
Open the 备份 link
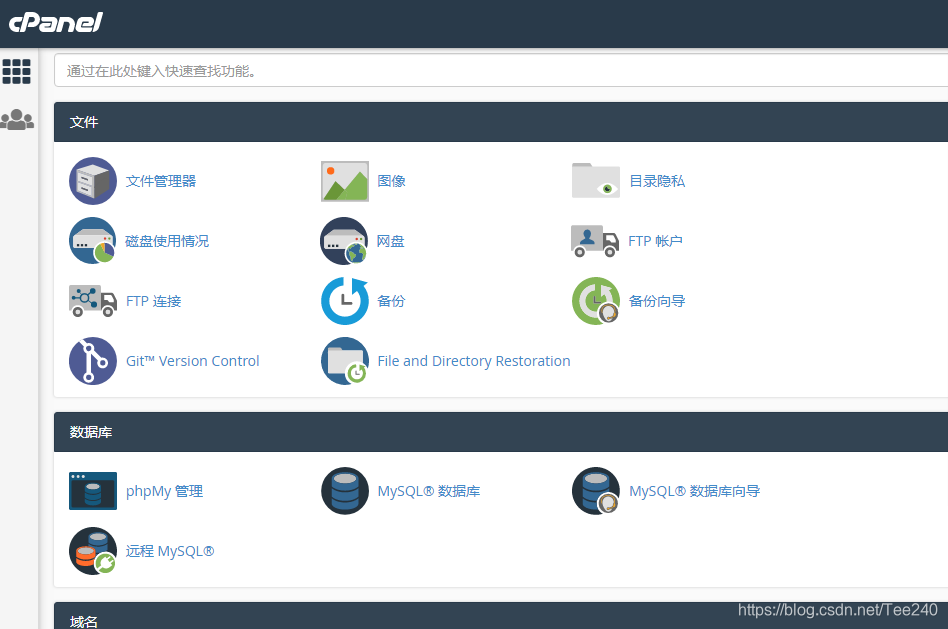coord(391,301)
